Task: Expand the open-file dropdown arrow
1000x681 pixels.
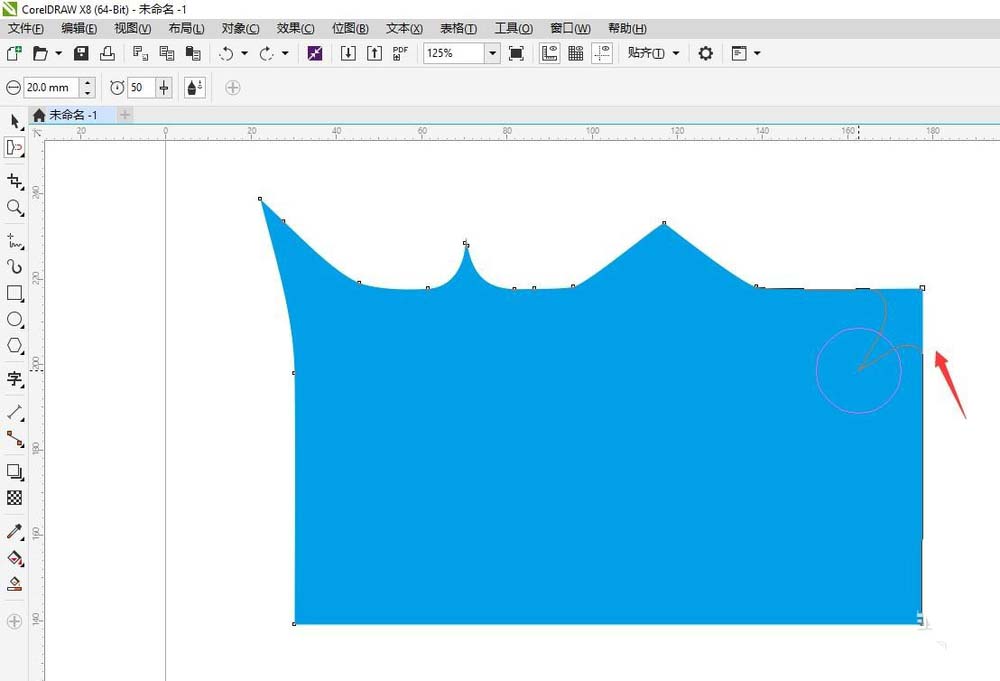Action: 59,53
